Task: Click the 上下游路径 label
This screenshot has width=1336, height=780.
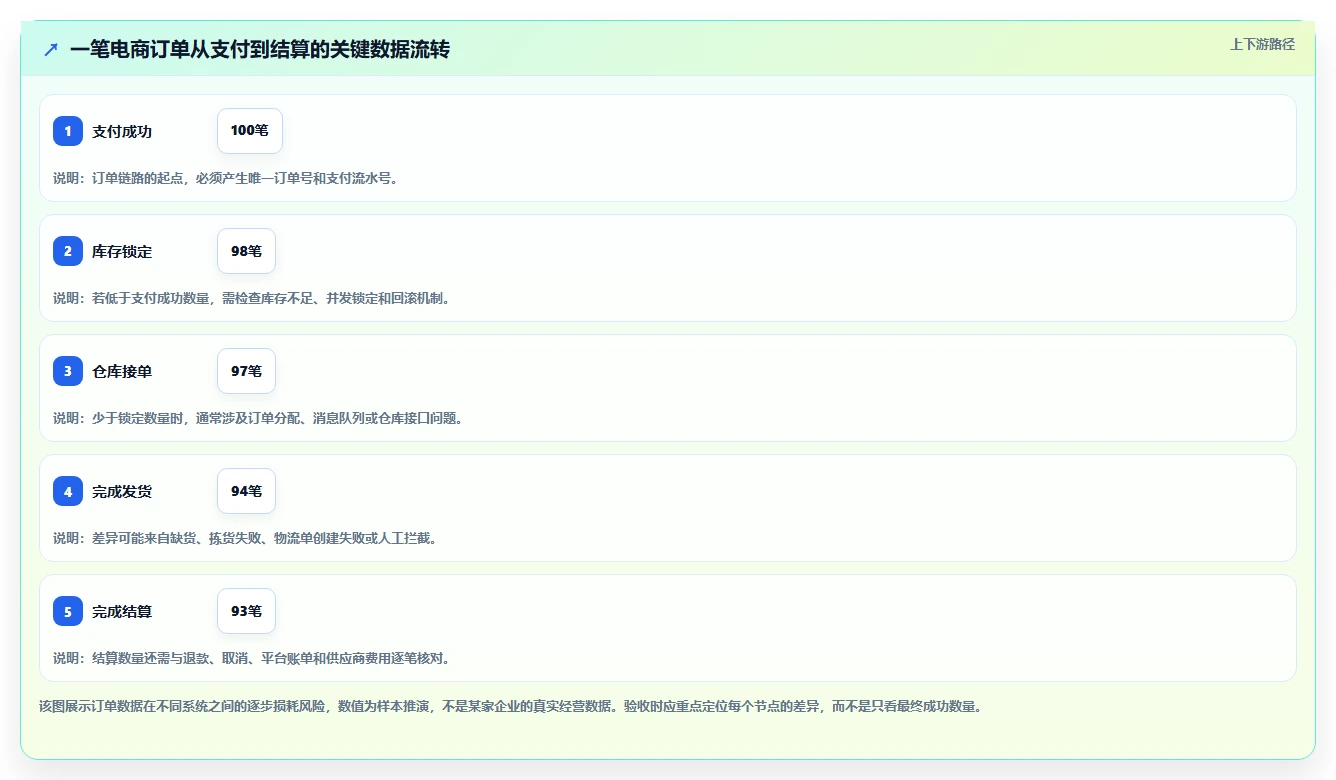Action: 1262,44
